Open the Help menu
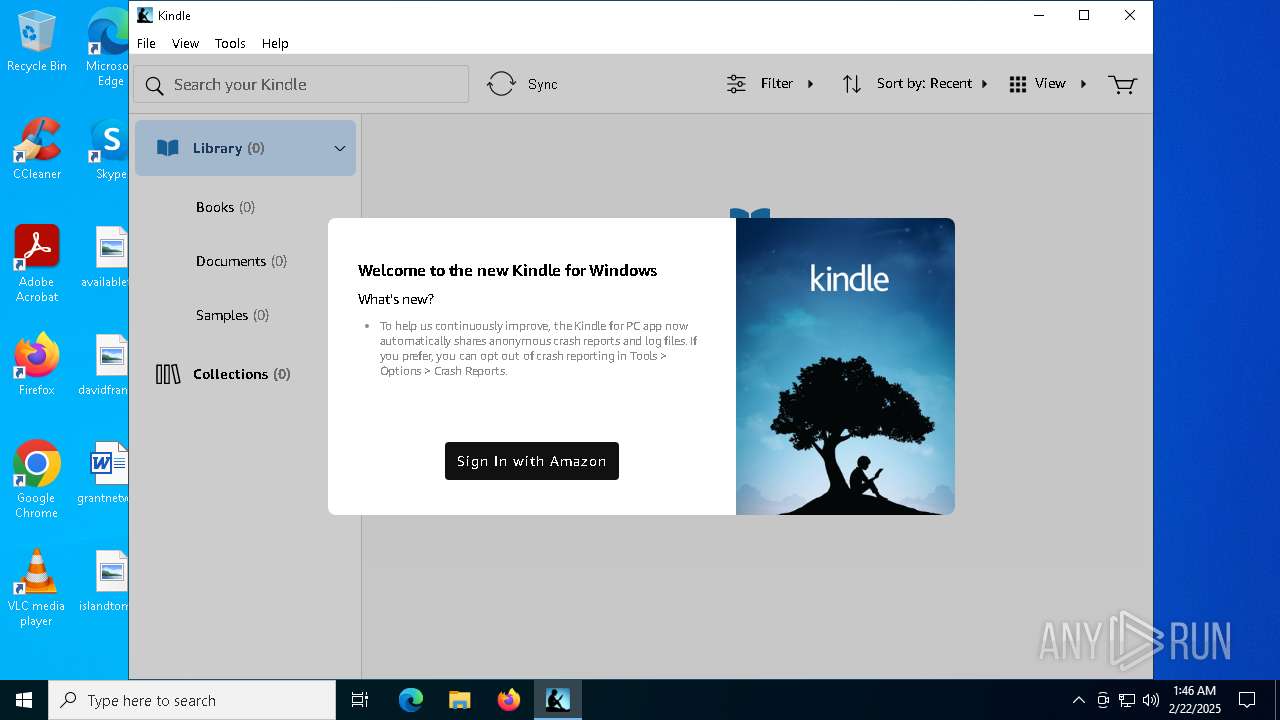 pyautogui.click(x=275, y=43)
